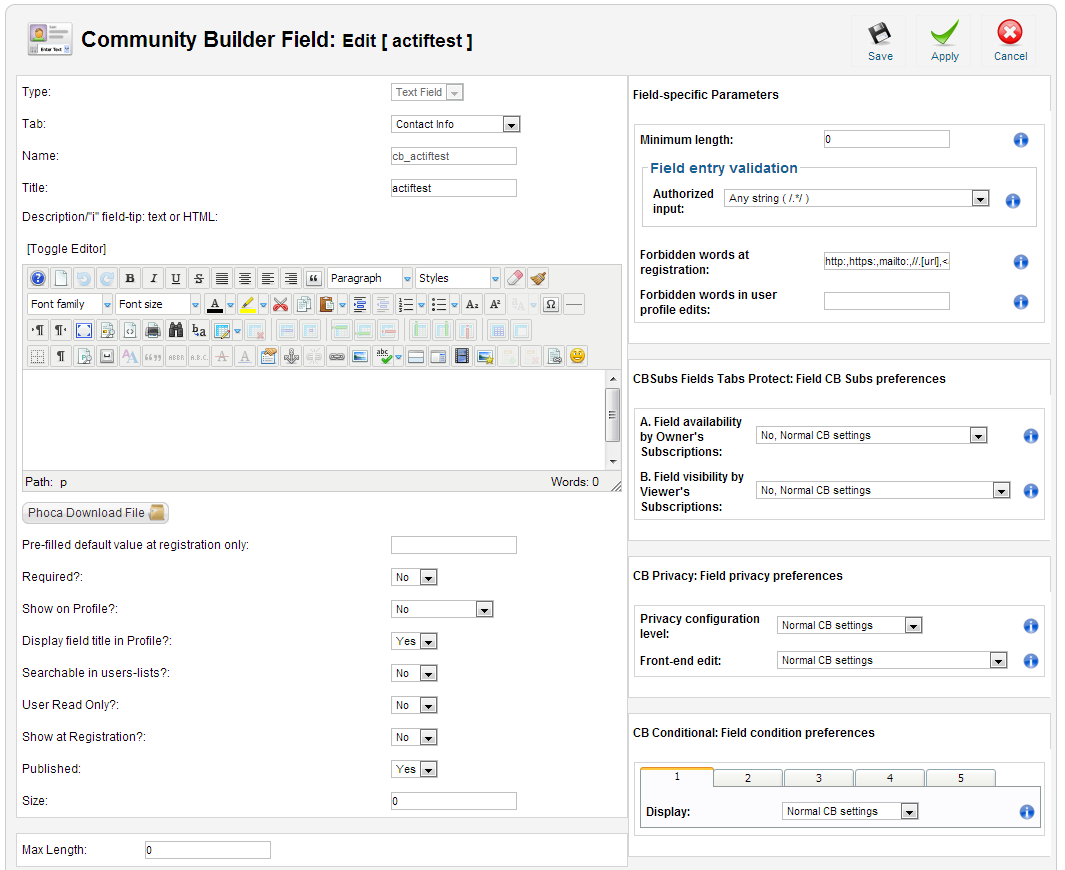Open the Tab dropdown showing Contact Info
1065x870 pixels.
click(x=456, y=124)
